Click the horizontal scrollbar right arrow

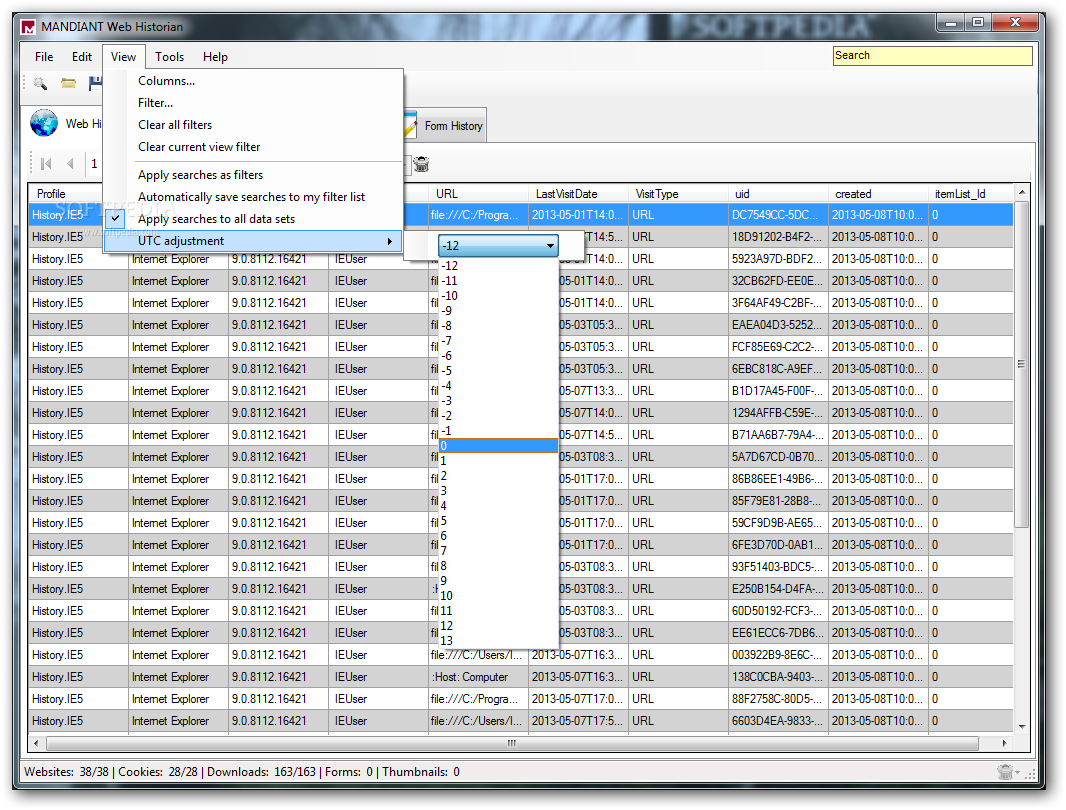point(1005,743)
